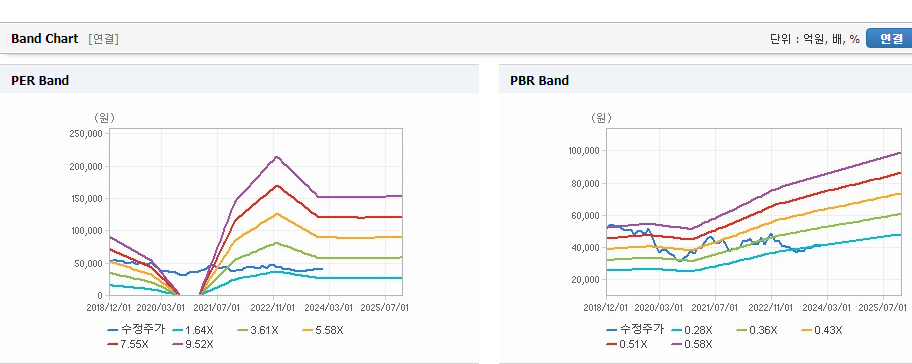Click 2022/11/01 date on PBR chart axis

click(771, 307)
